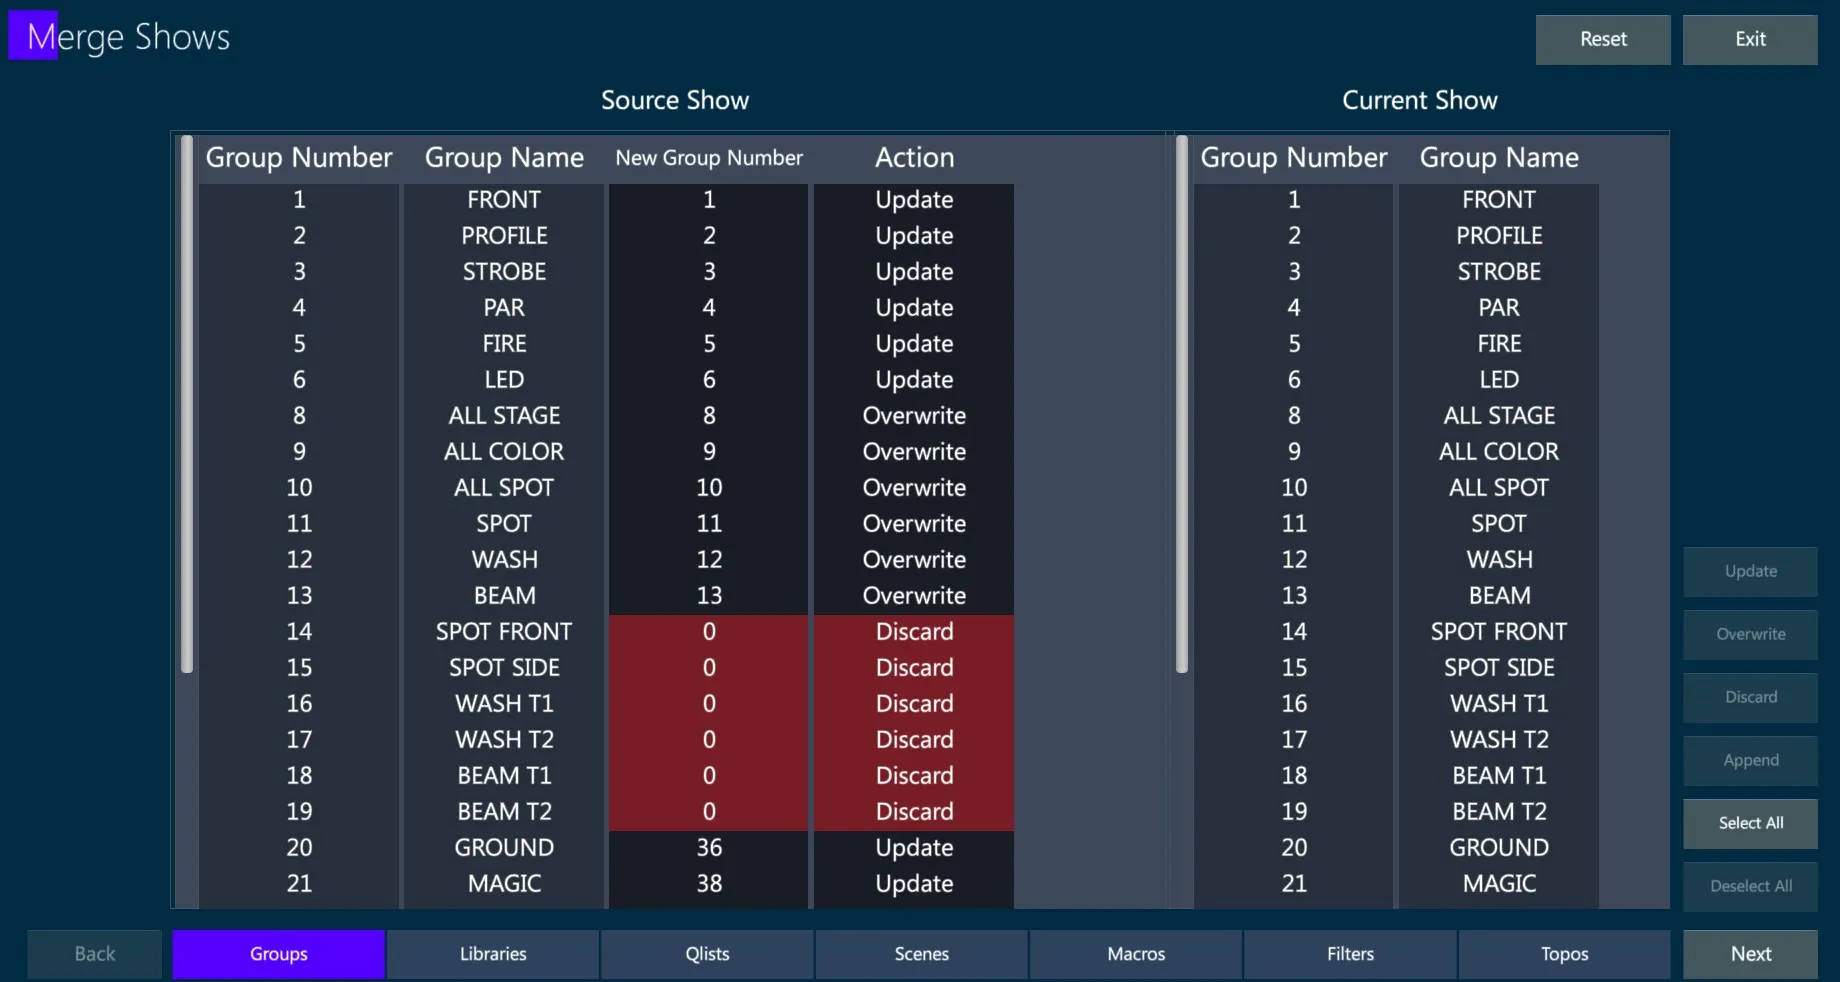Click Overwrite action for ALL STAGE
1840x982 pixels.
(x=914, y=416)
